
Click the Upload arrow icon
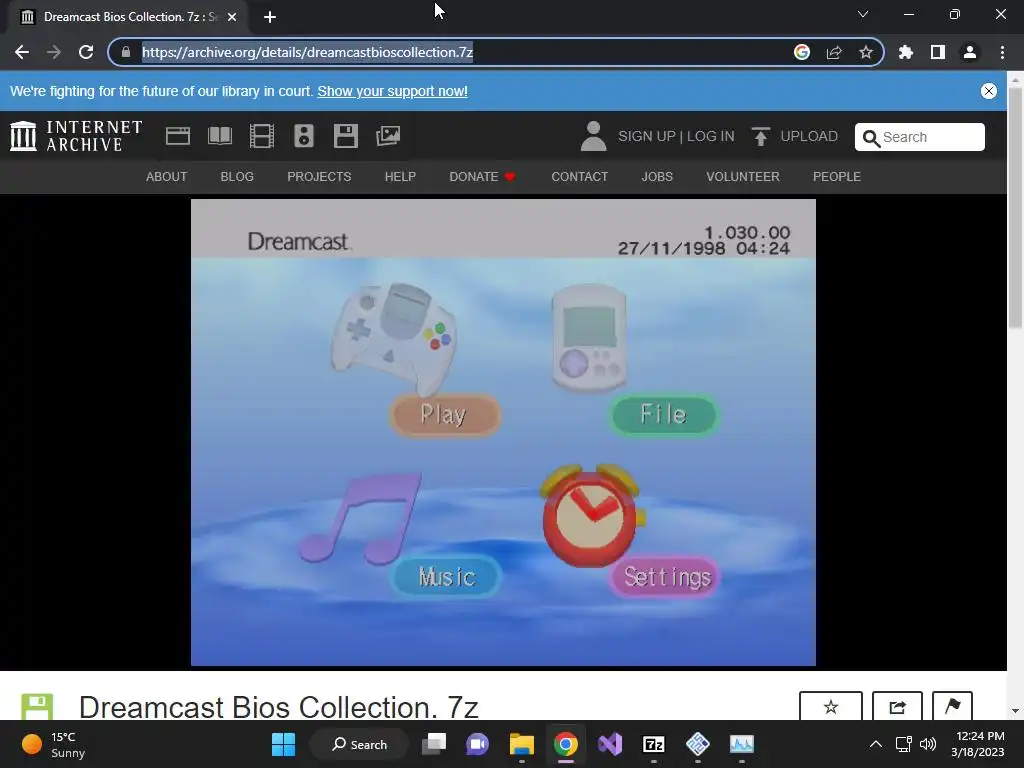(x=760, y=136)
